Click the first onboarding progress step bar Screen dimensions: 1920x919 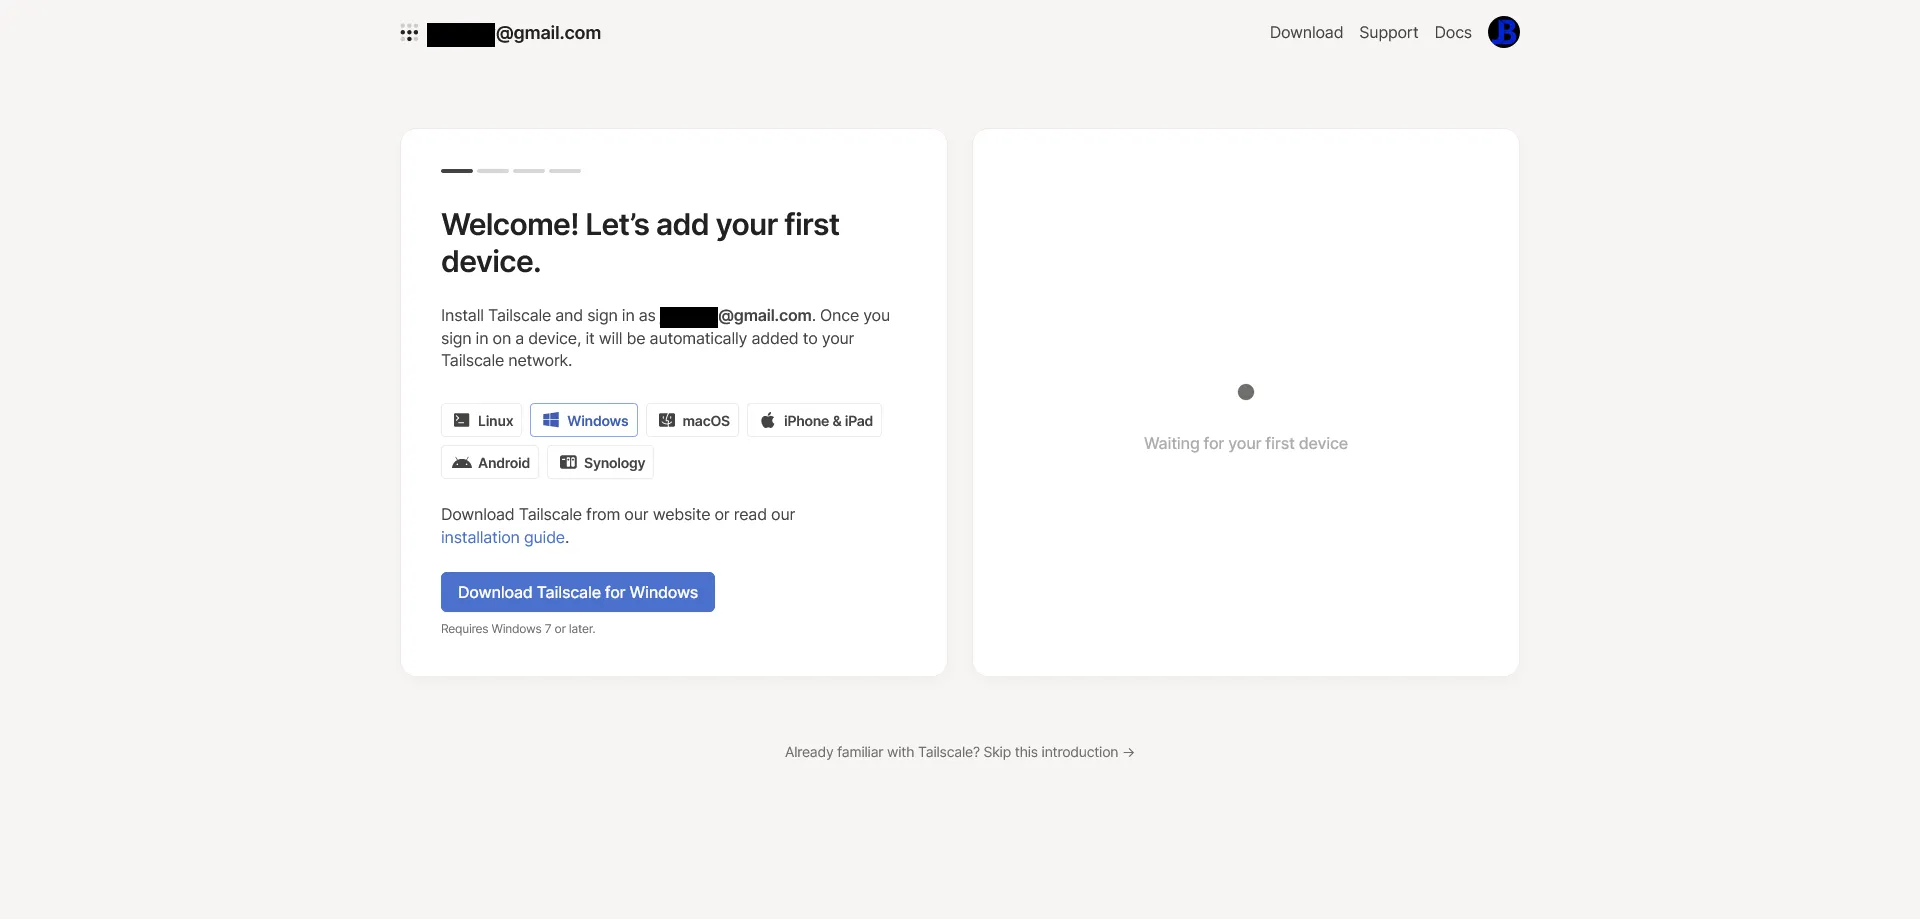[457, 171]
